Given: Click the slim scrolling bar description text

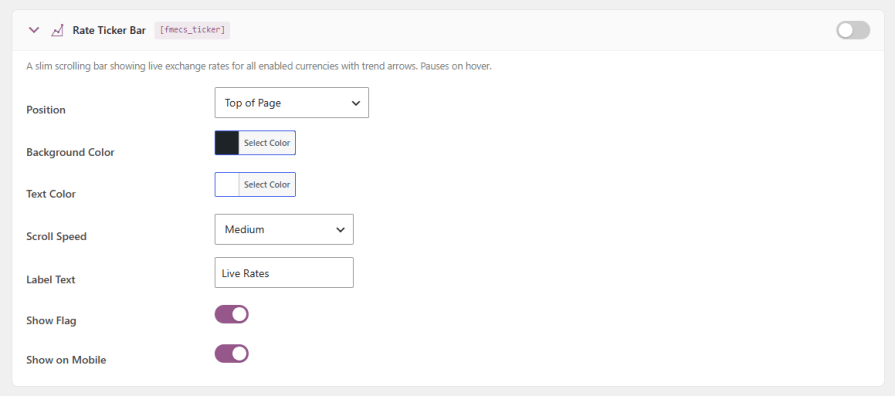Looking at the screenshot, I should click(259, 66).
